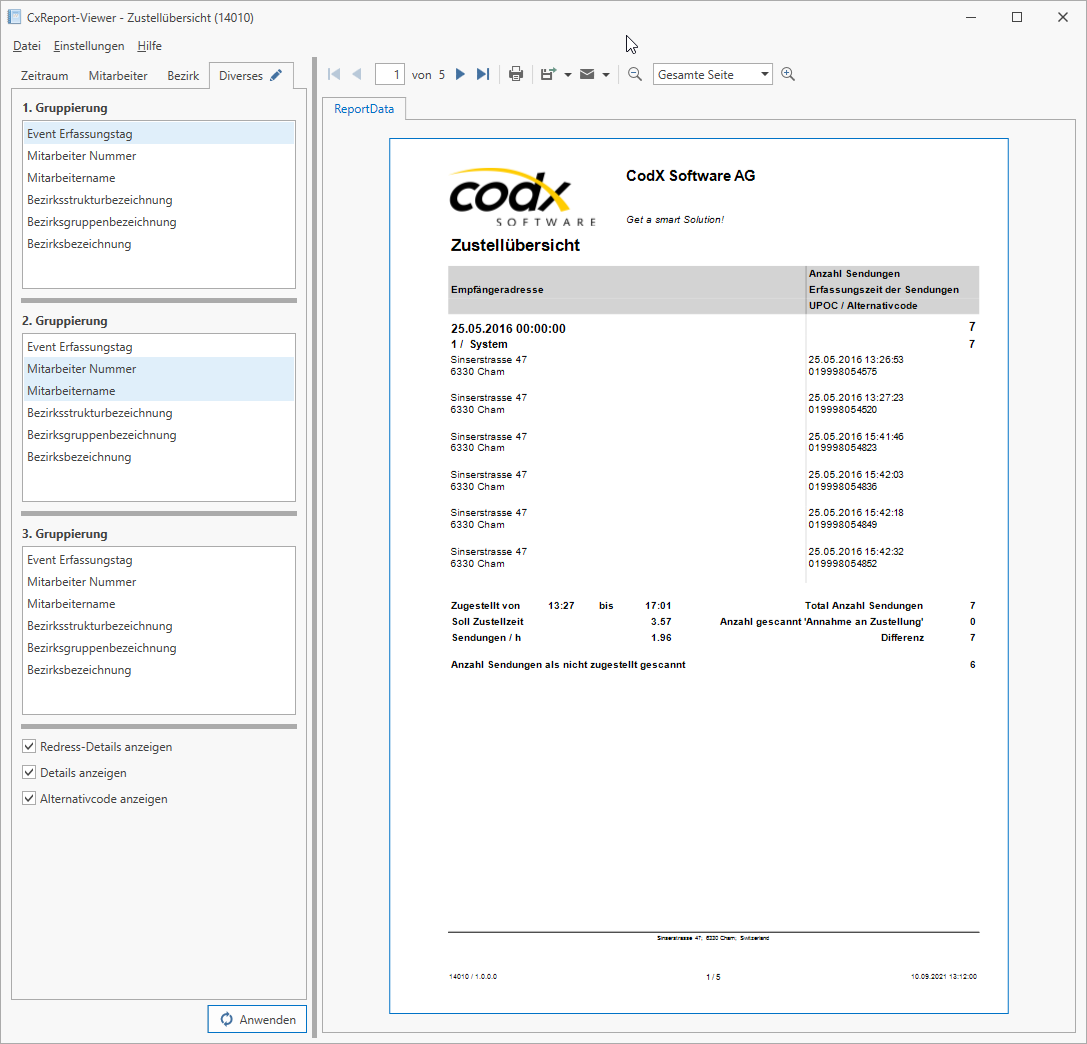Click the timestamp 25.05.2016 15:41:46
Screen dimensions: 1087x1044
pos(855,437)
